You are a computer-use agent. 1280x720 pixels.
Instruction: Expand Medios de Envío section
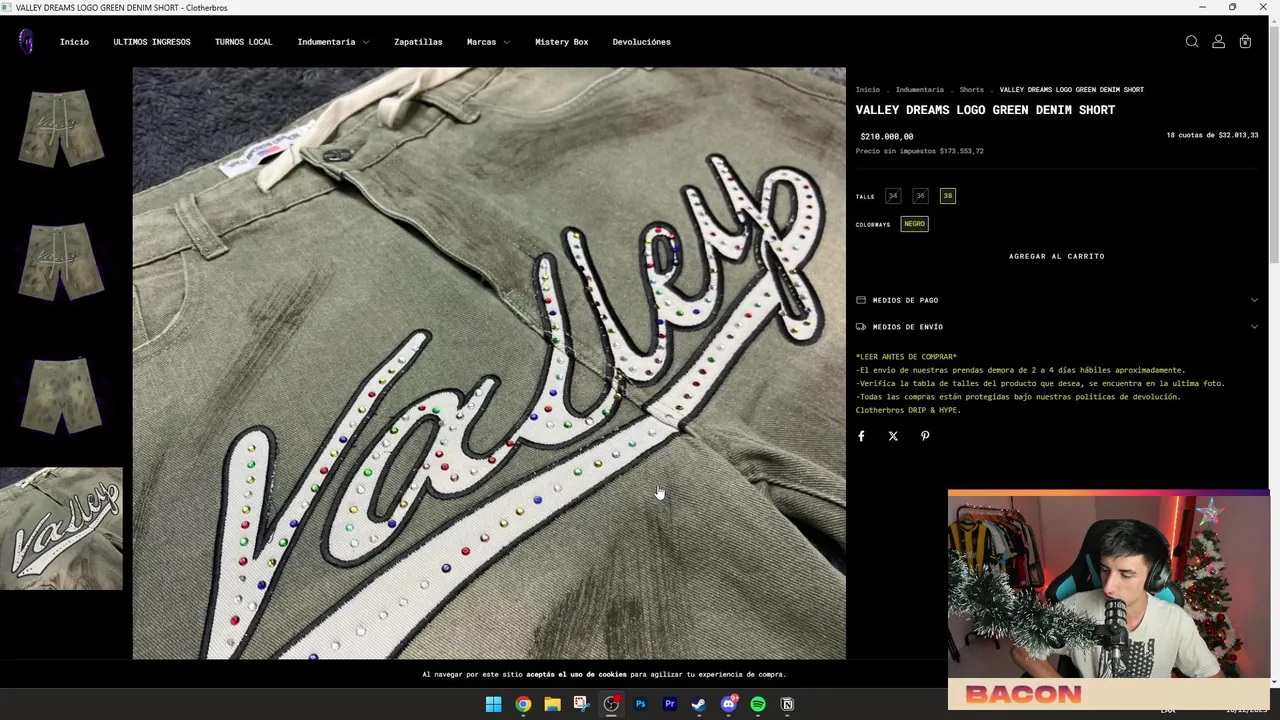tap(1056, 327)
